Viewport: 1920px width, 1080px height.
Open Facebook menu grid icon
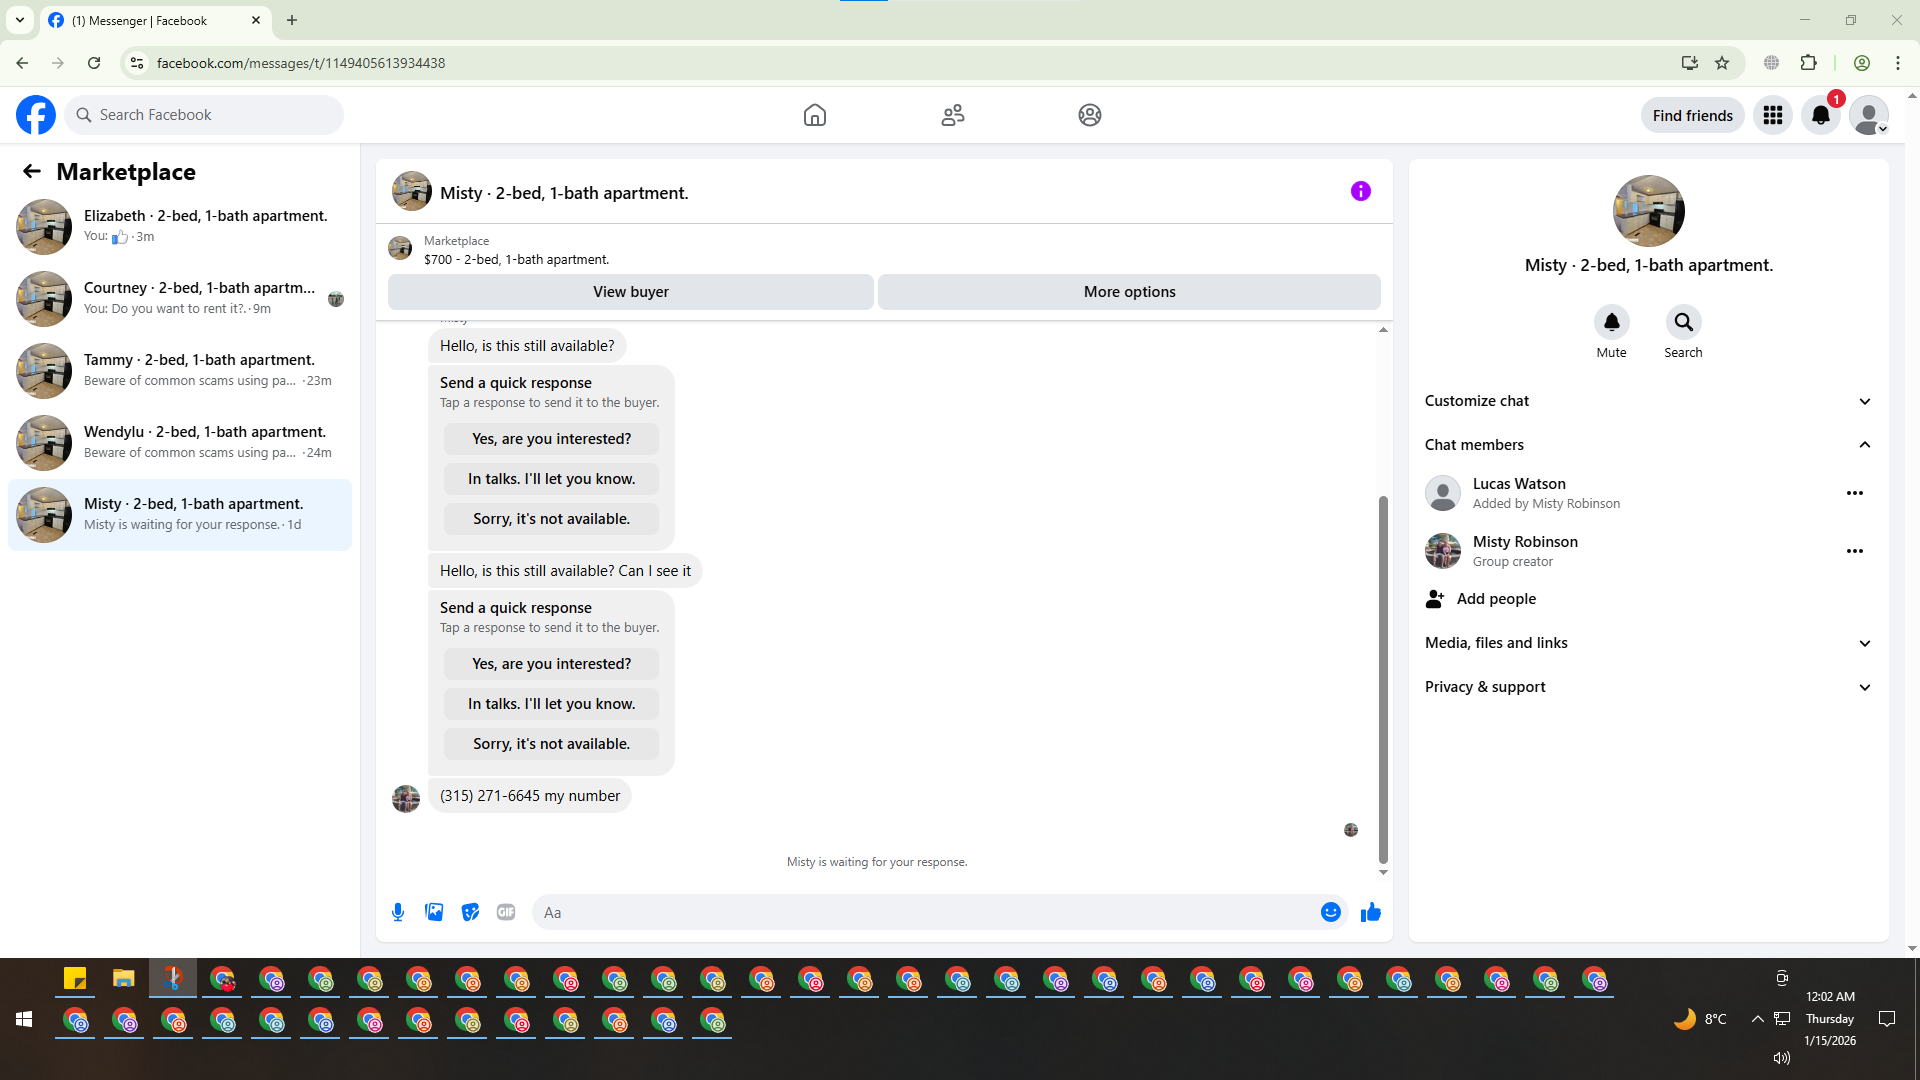point(1772,116)
